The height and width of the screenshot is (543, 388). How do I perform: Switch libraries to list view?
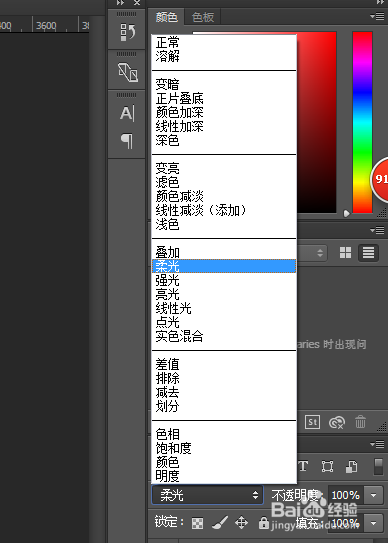(368, 252)
